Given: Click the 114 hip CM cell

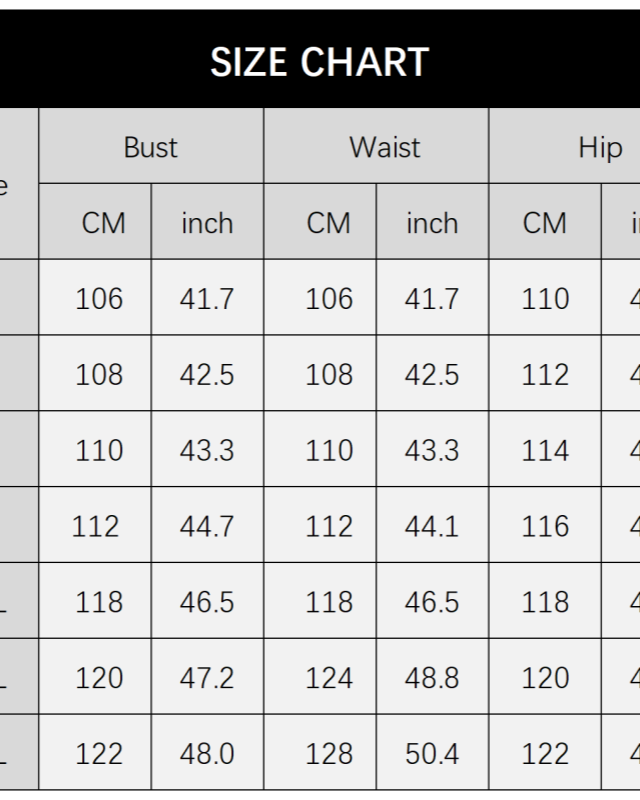Looking at the screenshot, I should pos(545,450).
